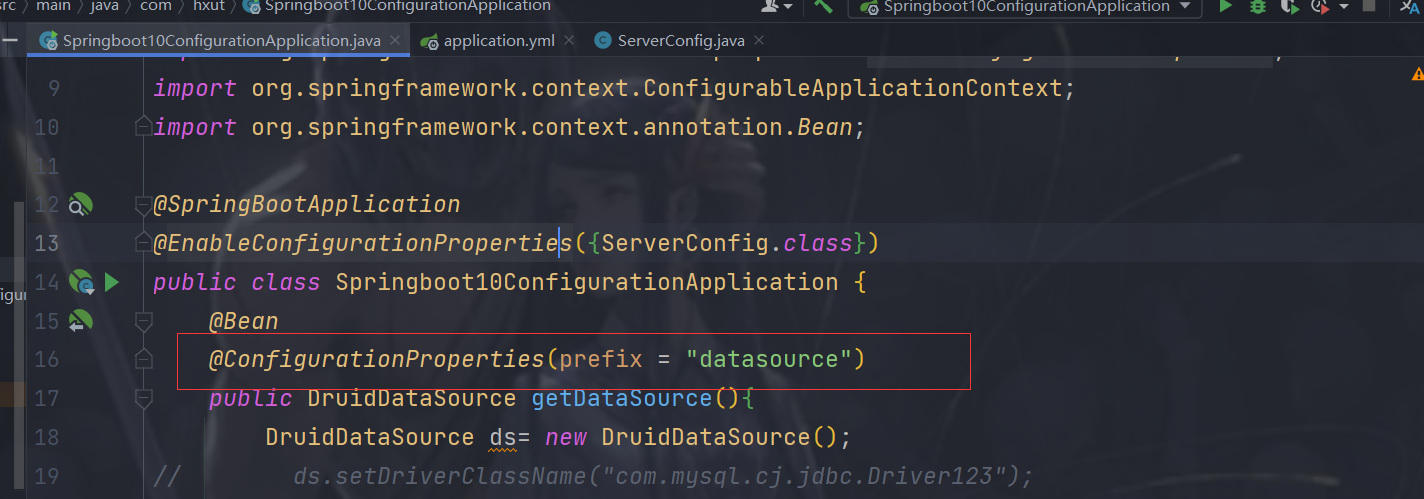Close the ServerConfig.java editor tab
The image size is (1424, 499).
[x=758, y=41]
